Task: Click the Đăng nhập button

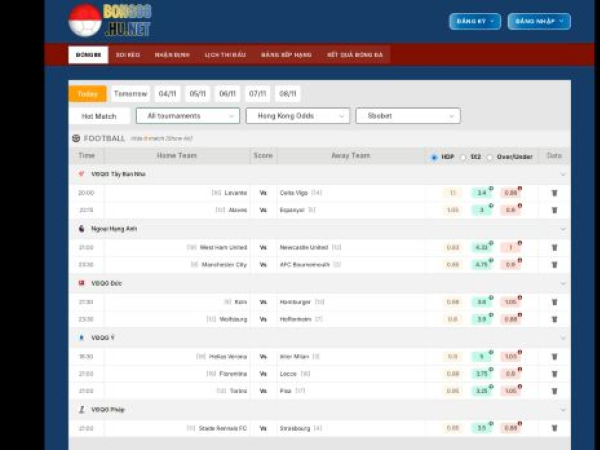Action: [x=539, y=21]
